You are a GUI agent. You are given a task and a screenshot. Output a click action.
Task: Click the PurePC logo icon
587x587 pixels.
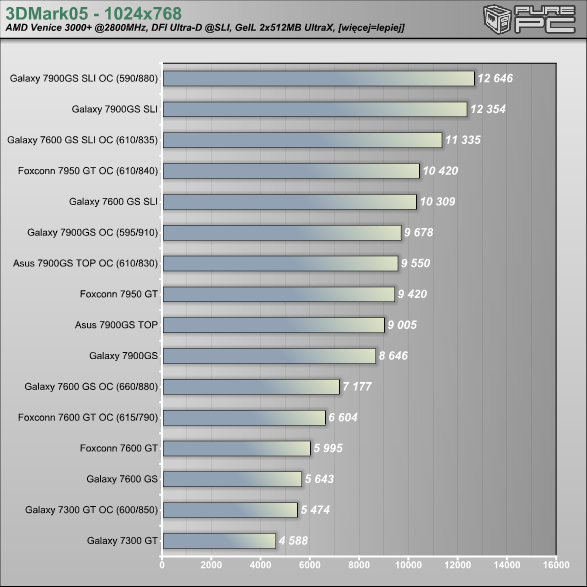click(529, 19)
